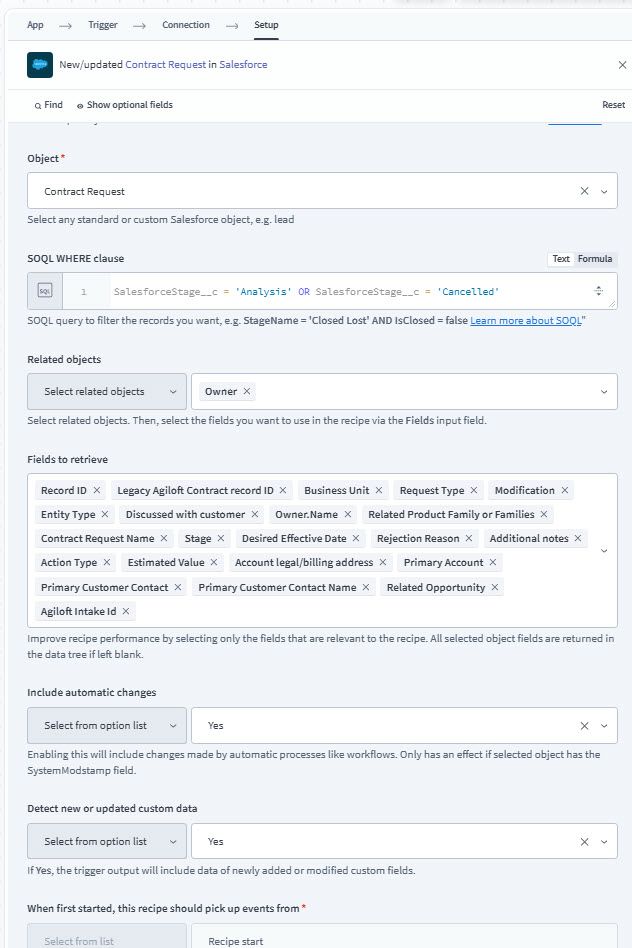Click the SQL icon beside WHERE clause
This screenshot has width=632, height=948.
pyautogui.click(x=45, y=291)
